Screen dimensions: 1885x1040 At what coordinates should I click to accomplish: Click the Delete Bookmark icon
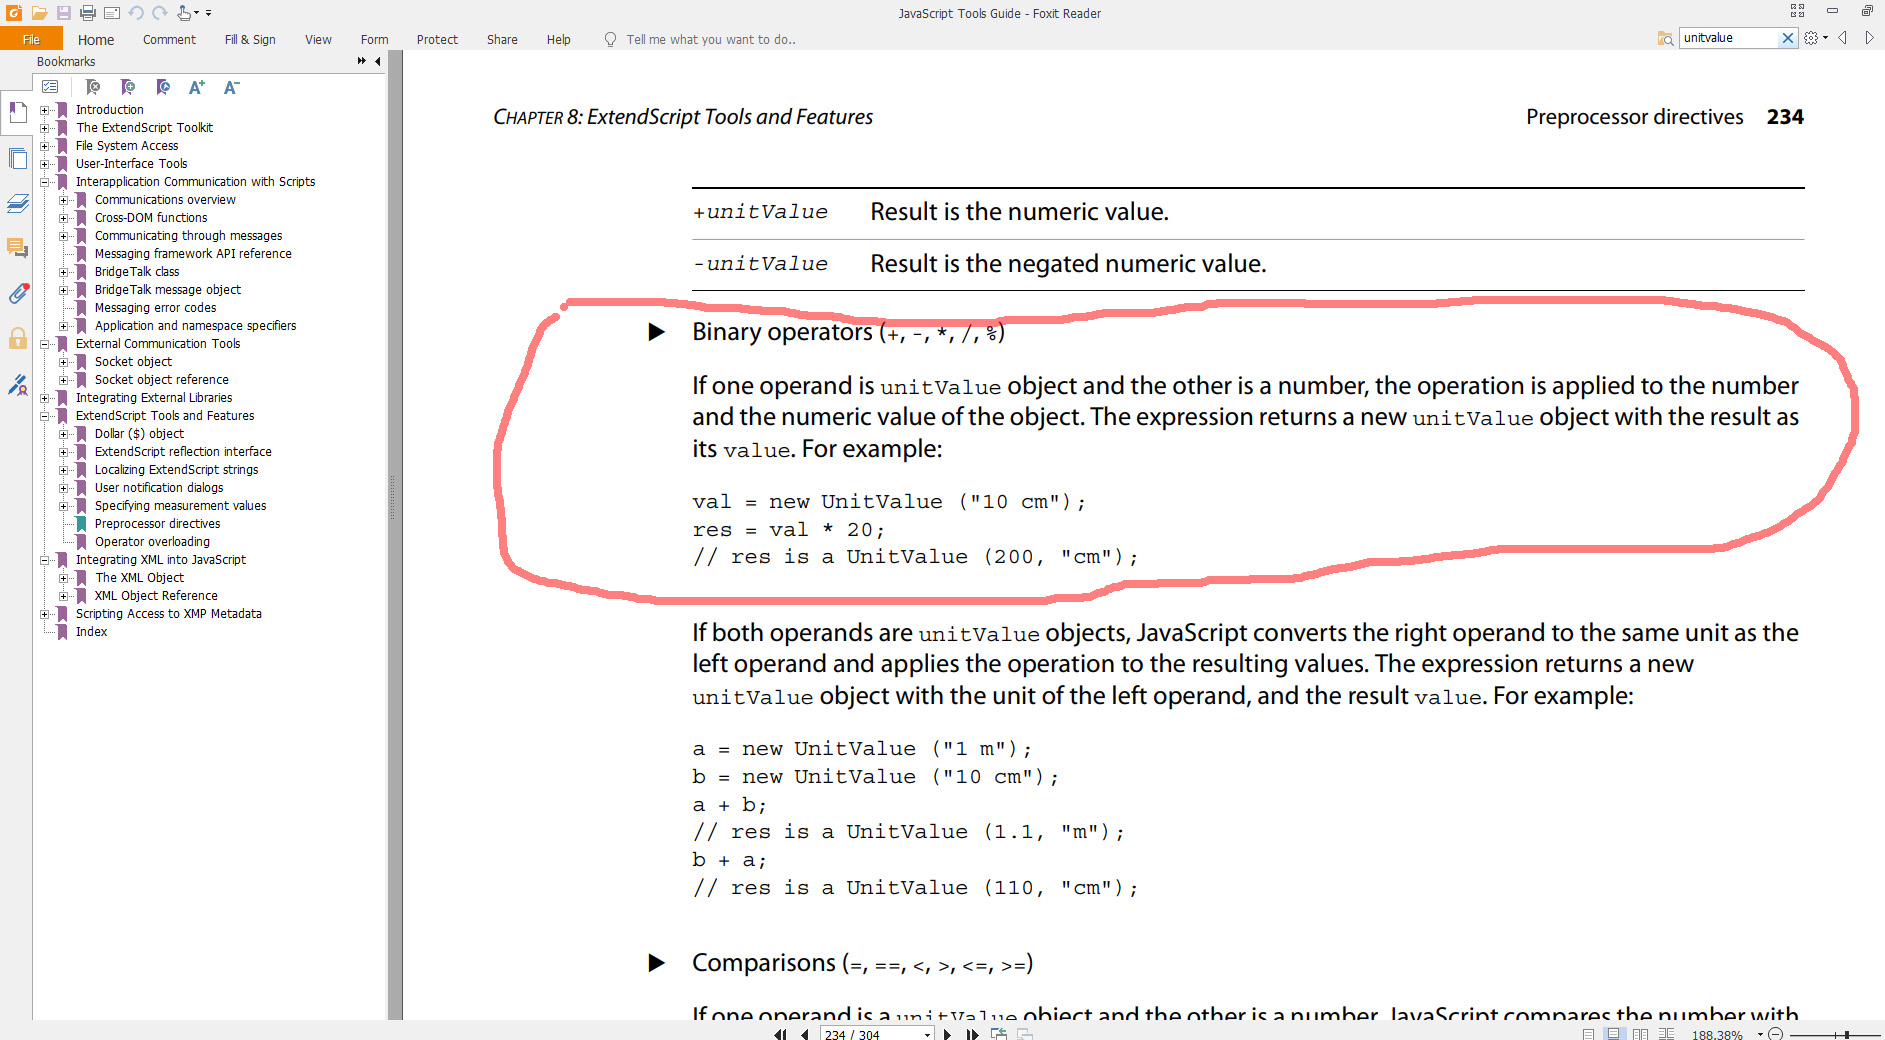(x=93, y=88)
